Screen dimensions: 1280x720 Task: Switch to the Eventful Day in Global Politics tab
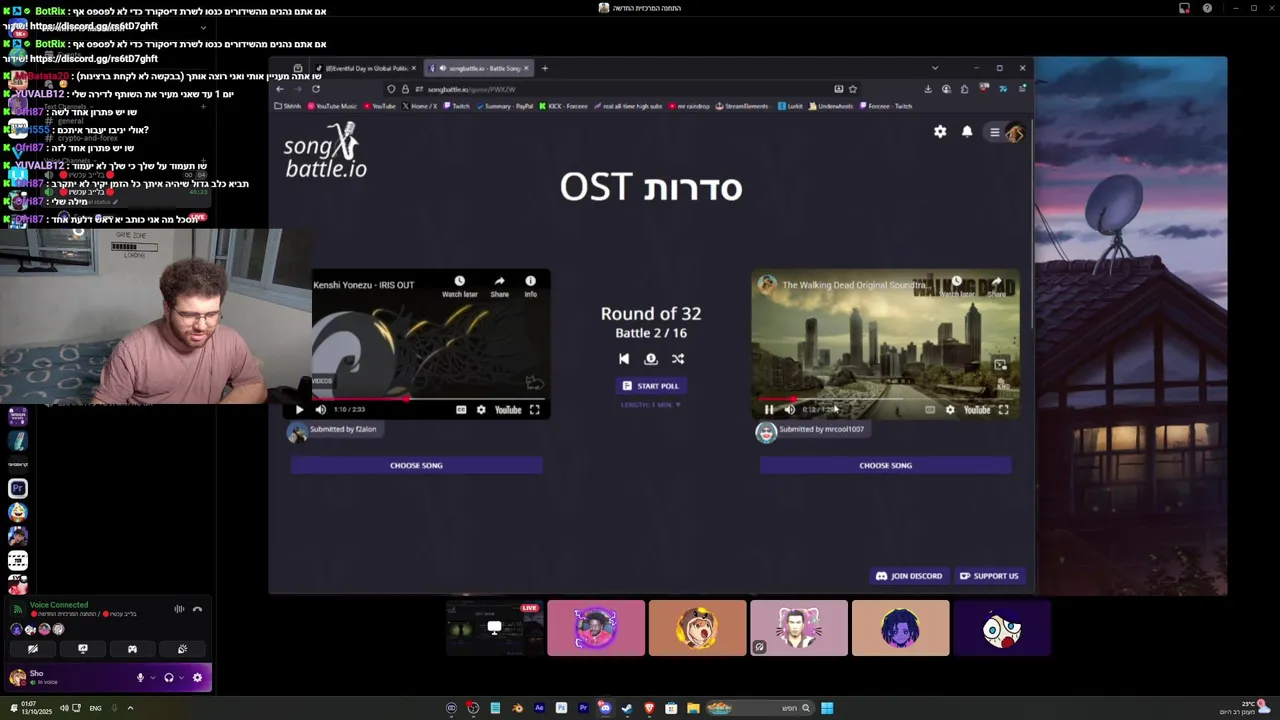(366, 68)
